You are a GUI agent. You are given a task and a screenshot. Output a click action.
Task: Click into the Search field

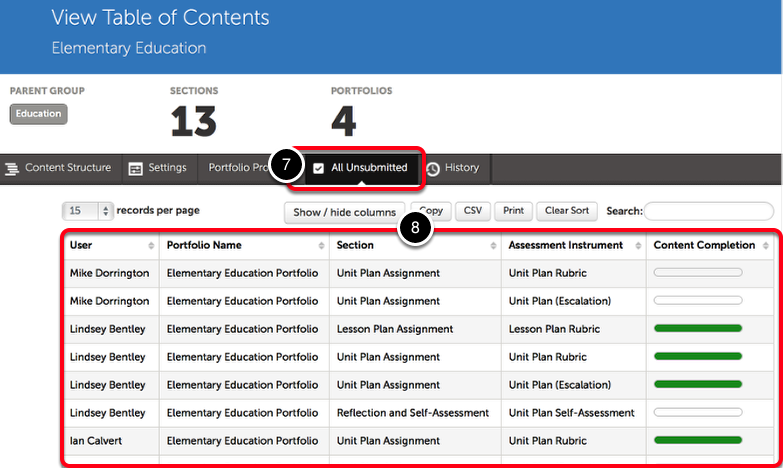click(709, 211)
